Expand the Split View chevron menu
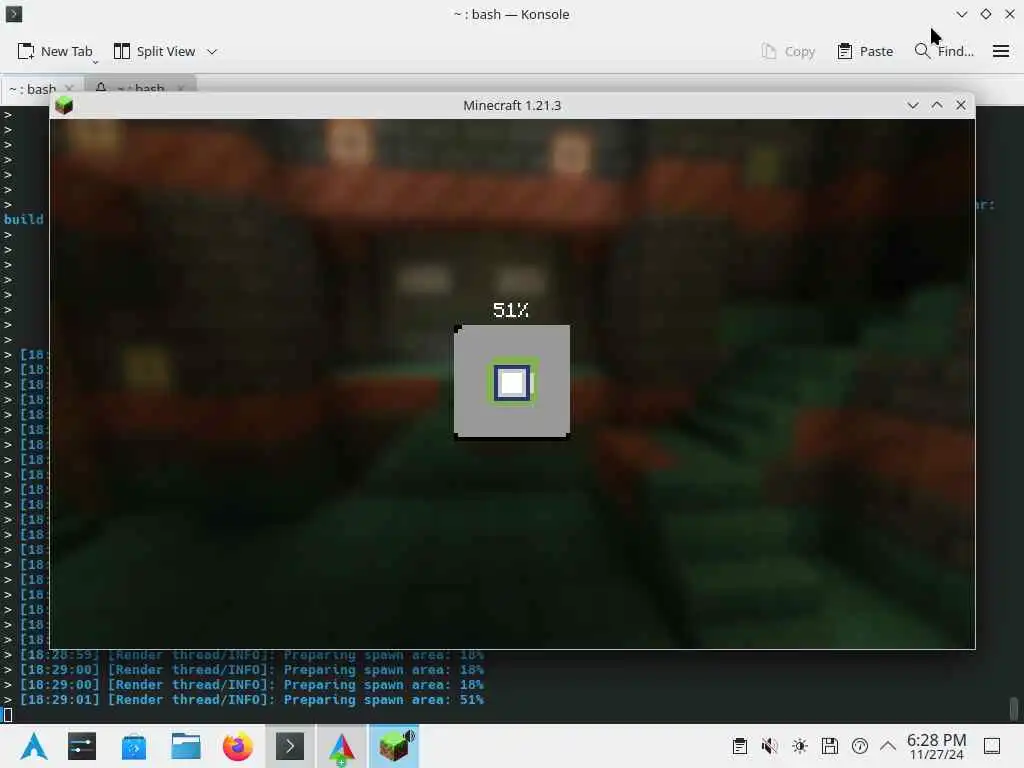1024x768 pixels. pos(212,51)
